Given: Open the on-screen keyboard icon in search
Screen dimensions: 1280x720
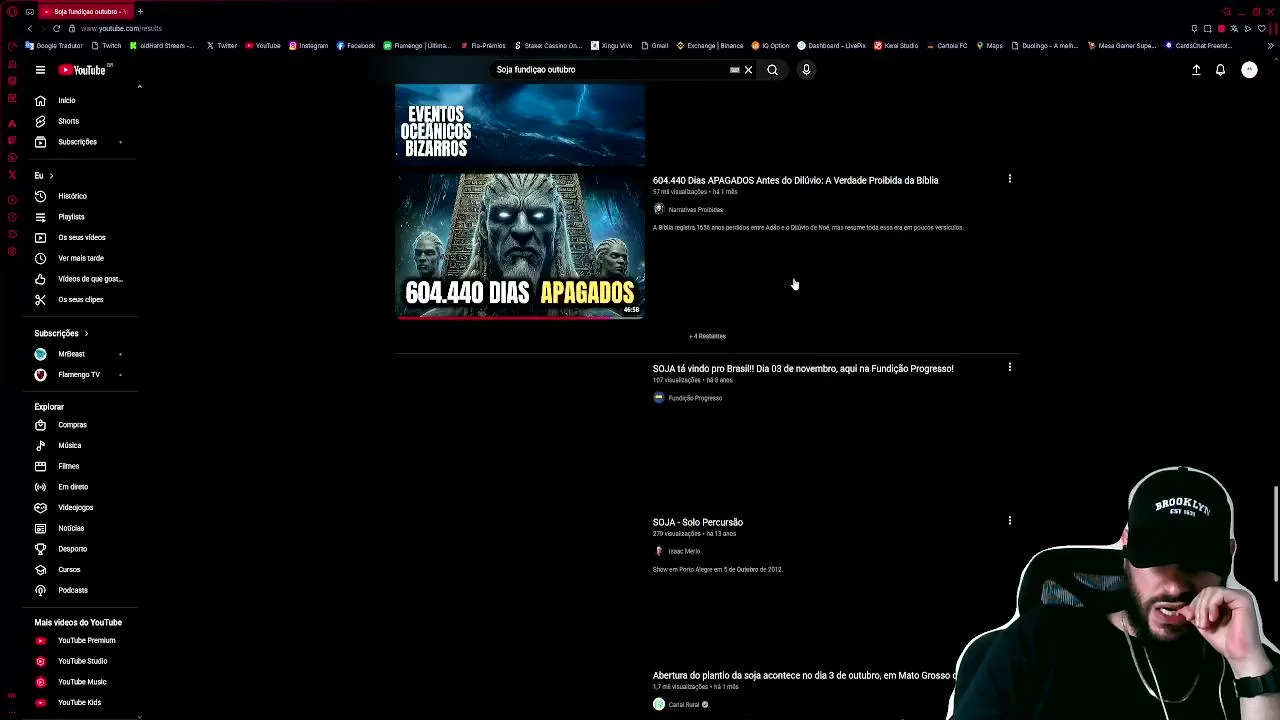Looking at the screenshot, I should coord(735,70).
